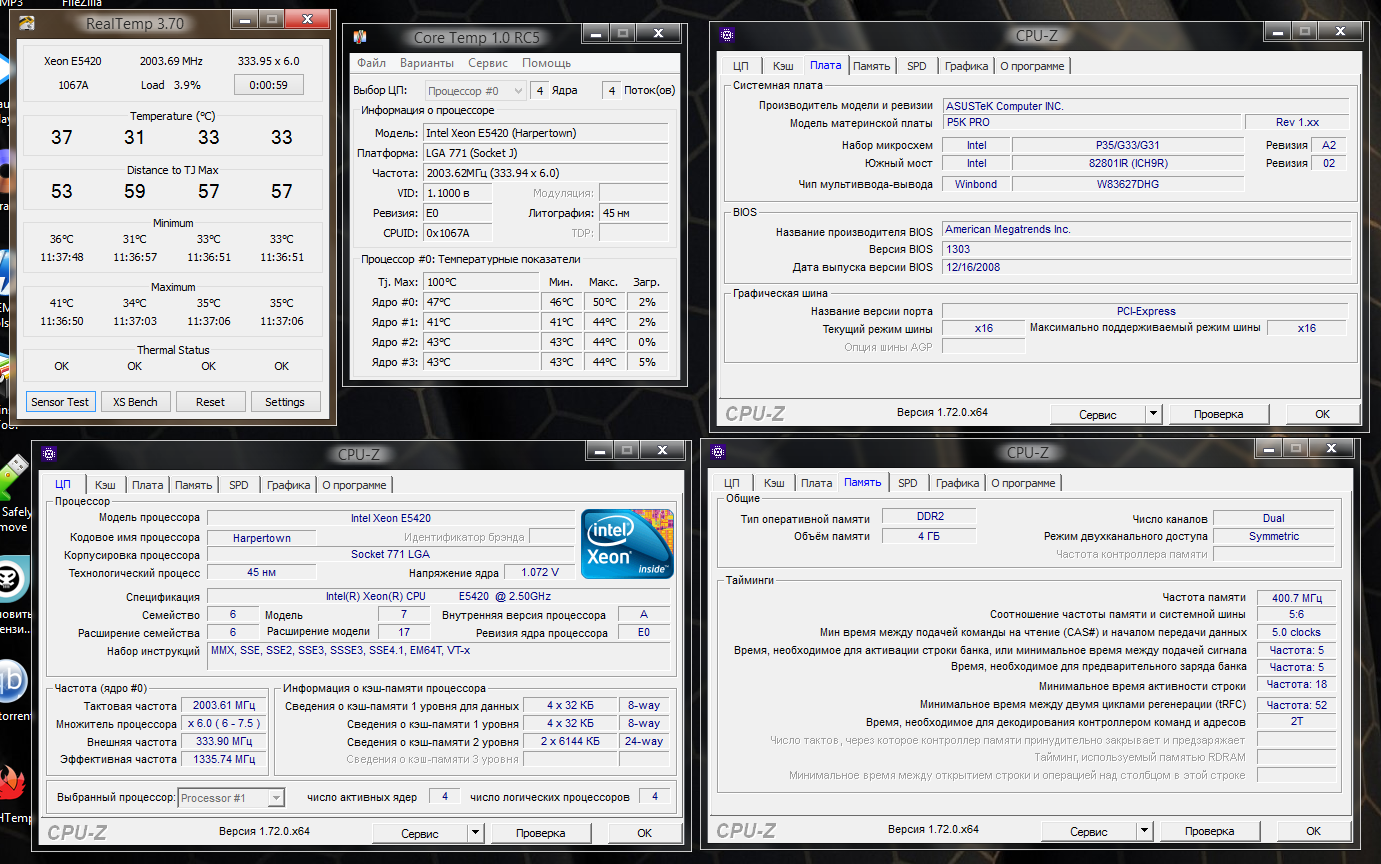
Task: Expand the Сервис arrow in the CPU-Z memory window
Action: [1144, 831]
